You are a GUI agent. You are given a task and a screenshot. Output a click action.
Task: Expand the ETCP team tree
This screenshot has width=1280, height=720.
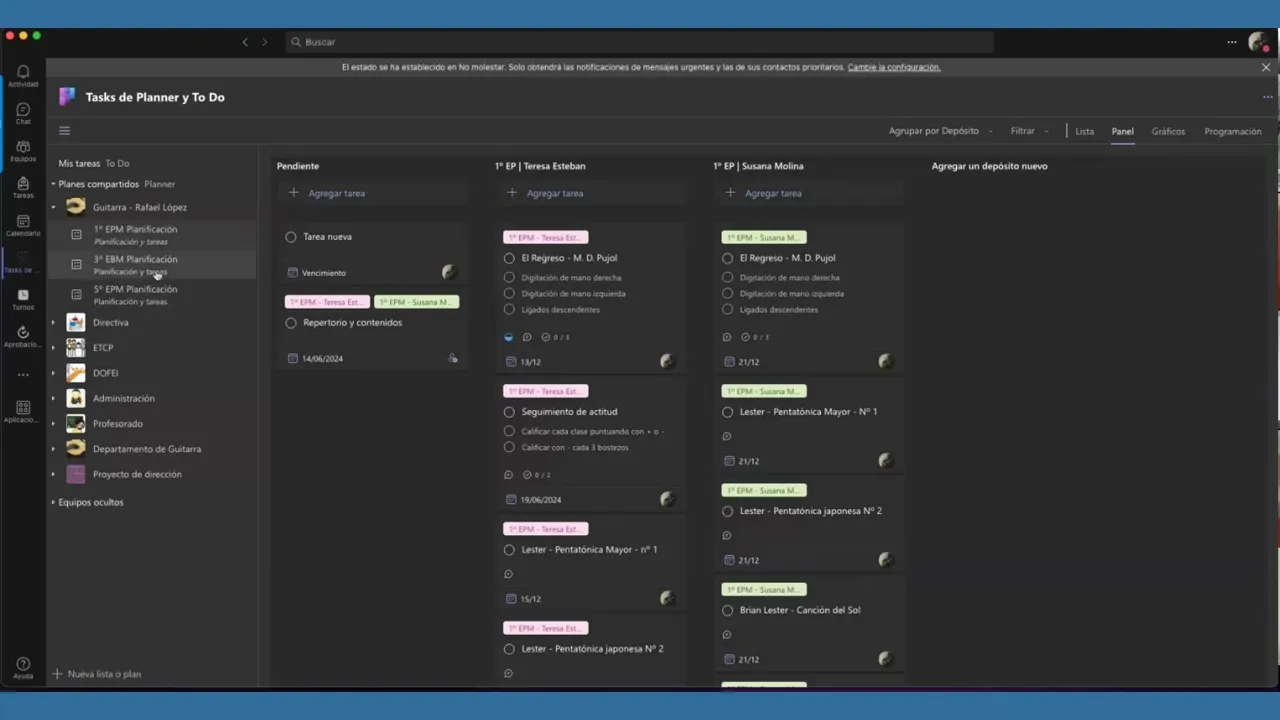(x=54, y=348)
